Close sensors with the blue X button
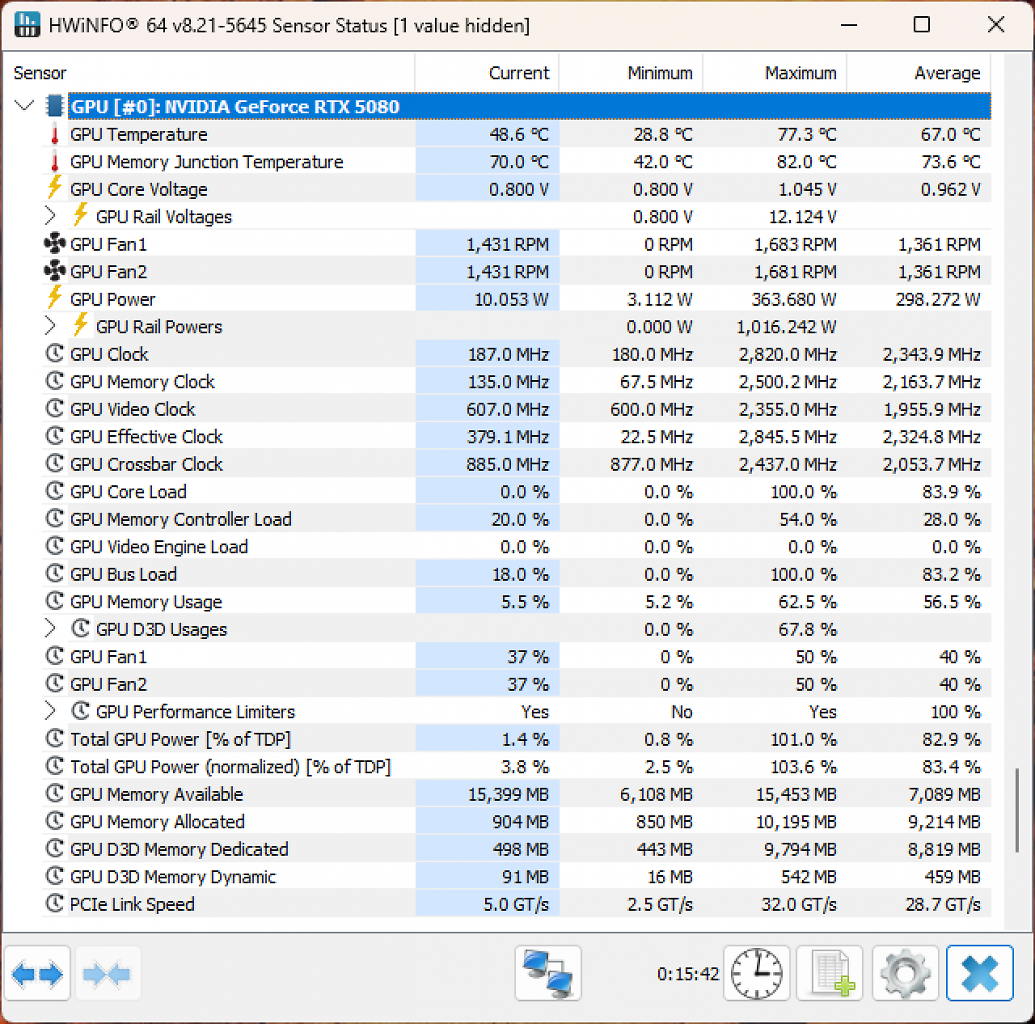 [980, 973]
